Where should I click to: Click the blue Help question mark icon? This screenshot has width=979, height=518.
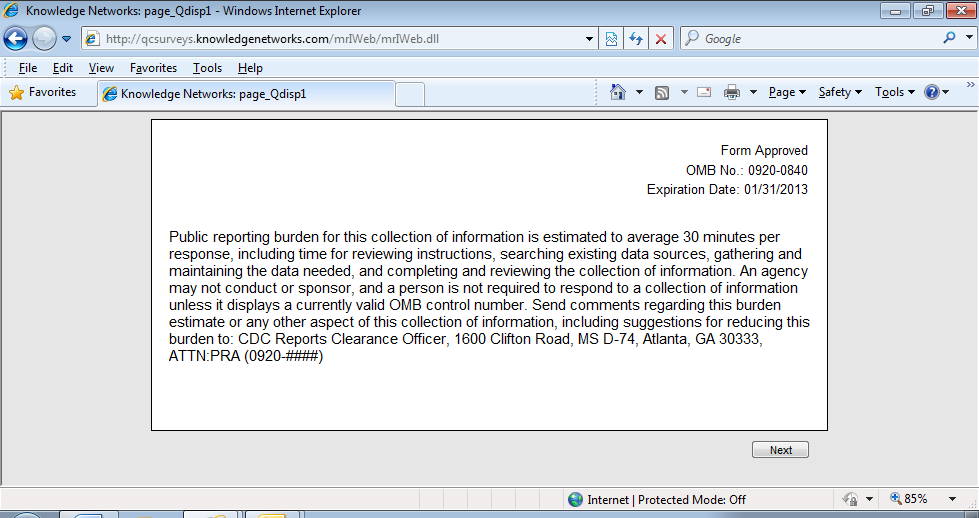932,92
